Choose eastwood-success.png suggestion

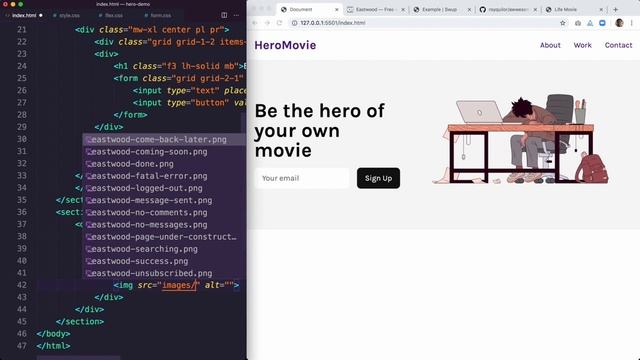tap(164, 261)
